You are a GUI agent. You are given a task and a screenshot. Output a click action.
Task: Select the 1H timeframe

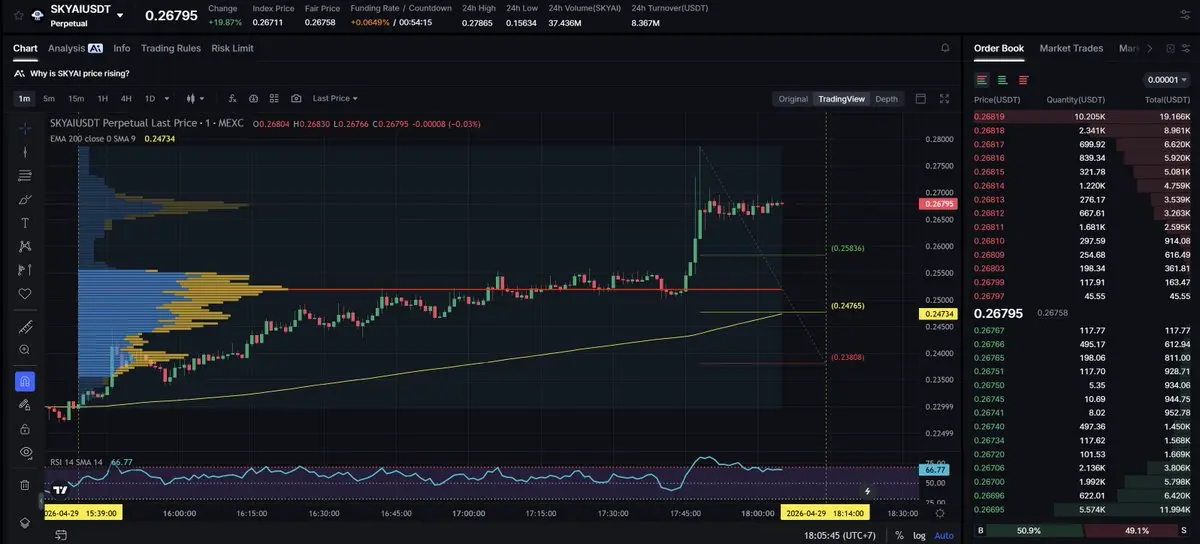point(102,99)
